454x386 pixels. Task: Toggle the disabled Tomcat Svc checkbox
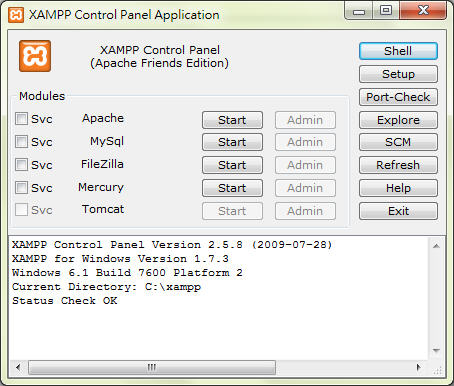tap(21, 210)
